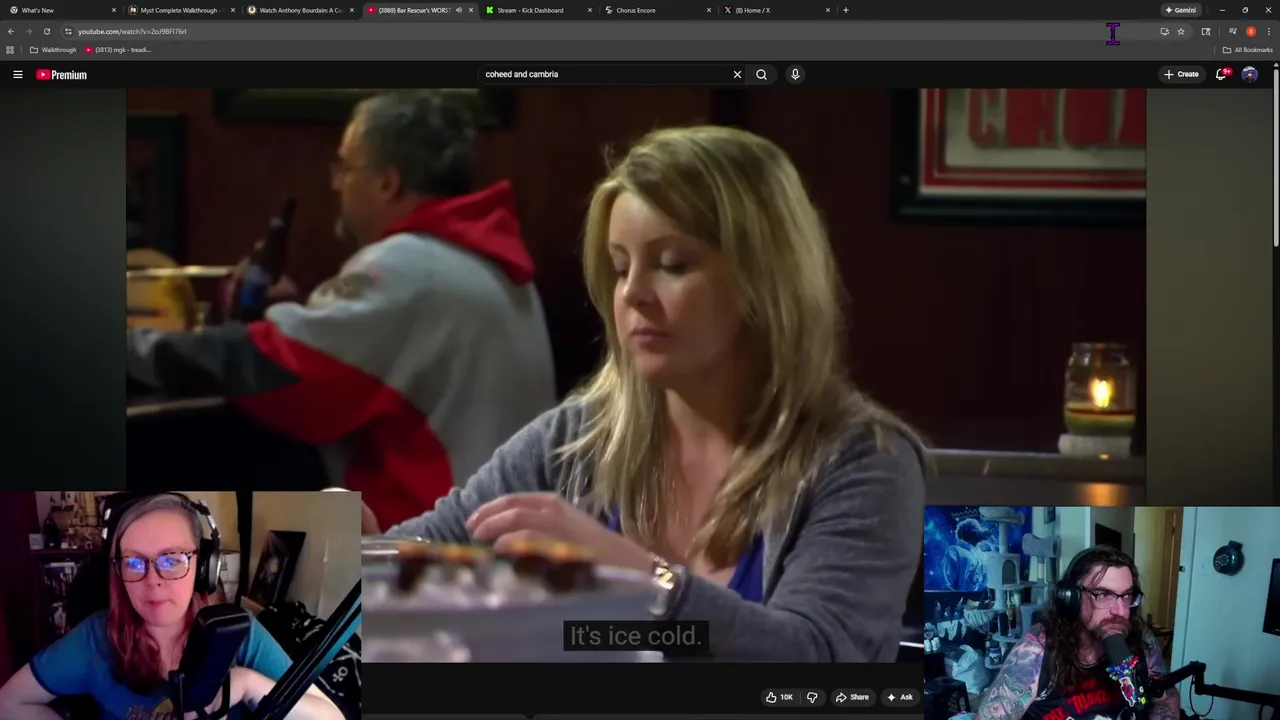This screenshot has width=1280, height=720.
Task: Open the Walkthrough bookmarks folder
Action: pos(53,50)
